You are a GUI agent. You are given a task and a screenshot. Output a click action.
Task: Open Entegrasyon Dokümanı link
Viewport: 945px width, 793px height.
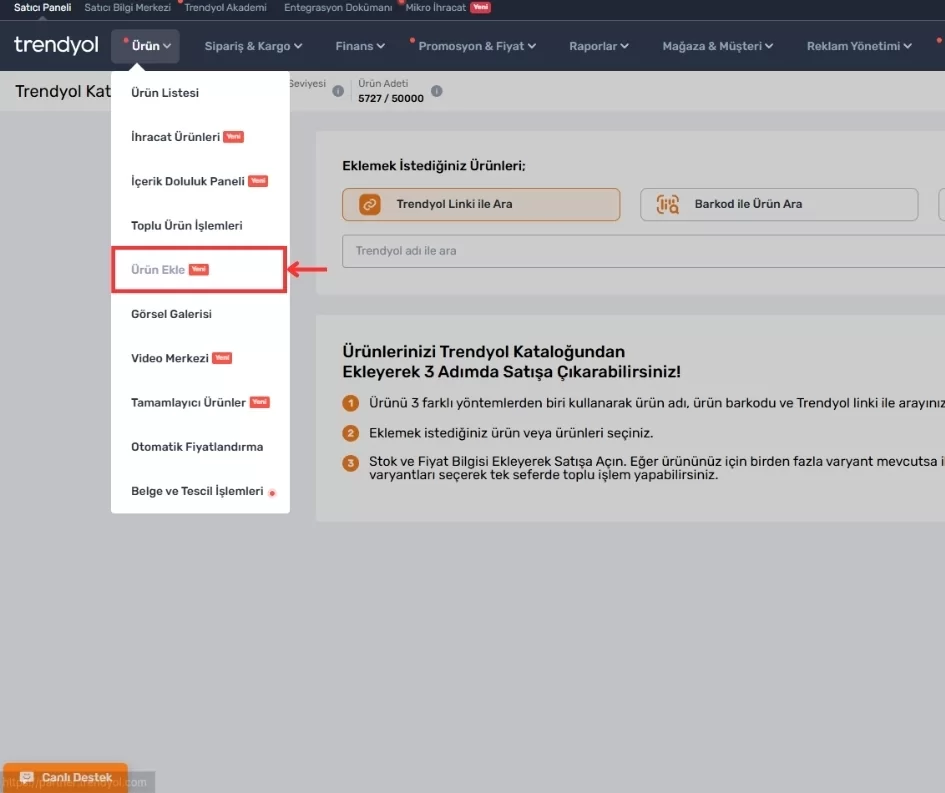(338, 8)
